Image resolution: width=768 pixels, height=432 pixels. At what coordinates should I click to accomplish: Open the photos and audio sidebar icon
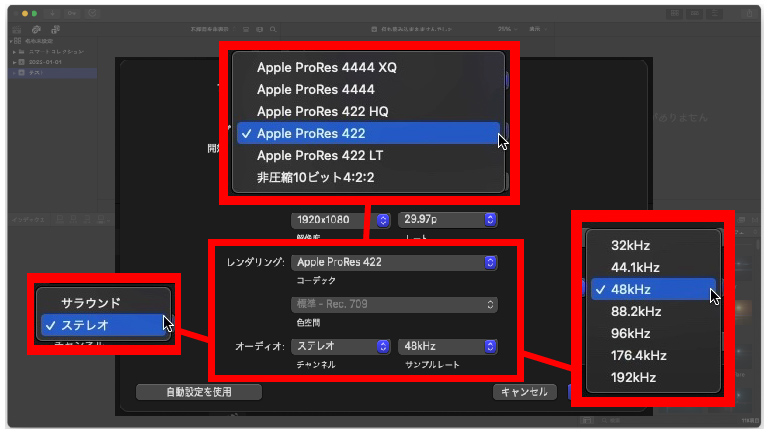pyautogui.click(x=36, y=29)
